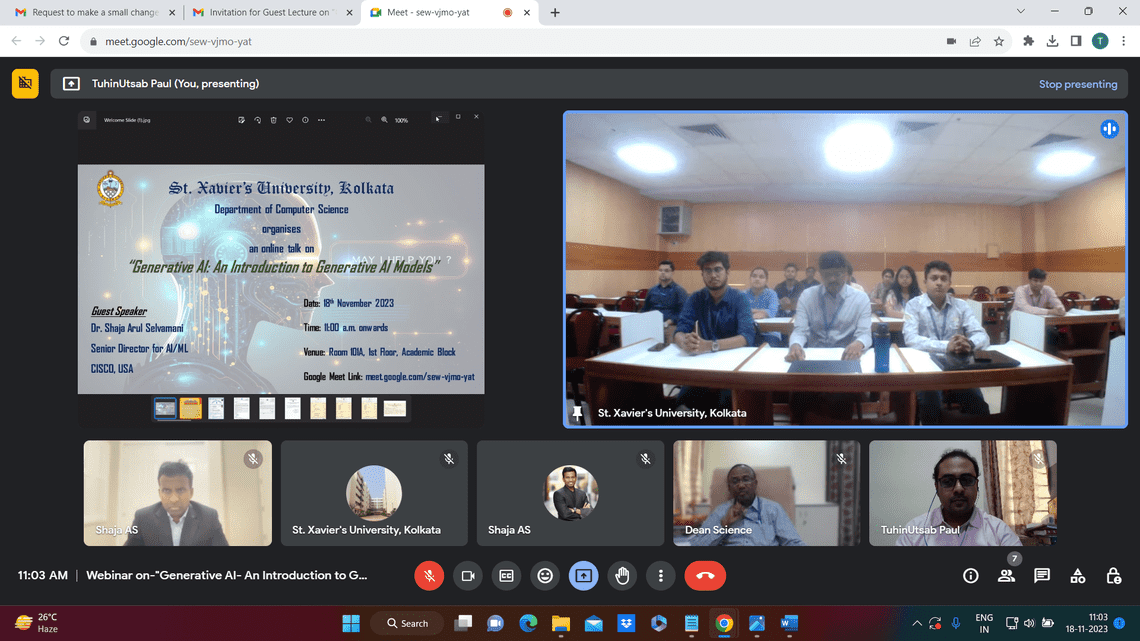Show hidden system tray icons
This screenshot has width=1140, height=641.
[917, 624]
